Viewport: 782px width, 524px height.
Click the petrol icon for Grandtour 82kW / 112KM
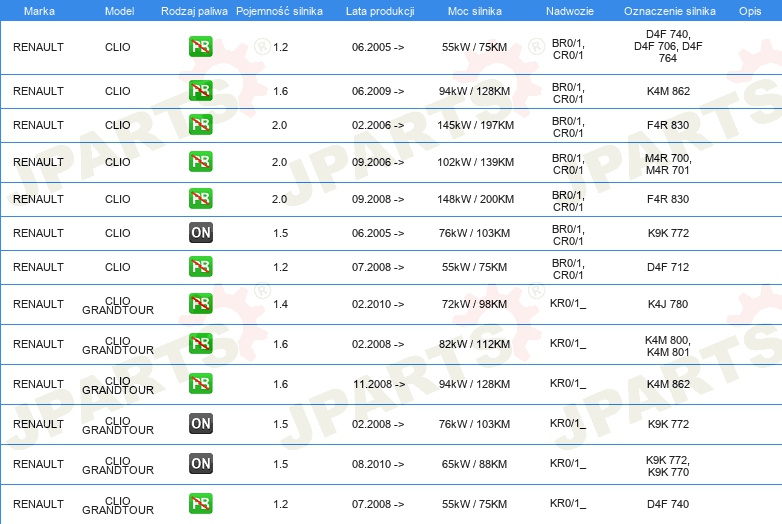201,344
